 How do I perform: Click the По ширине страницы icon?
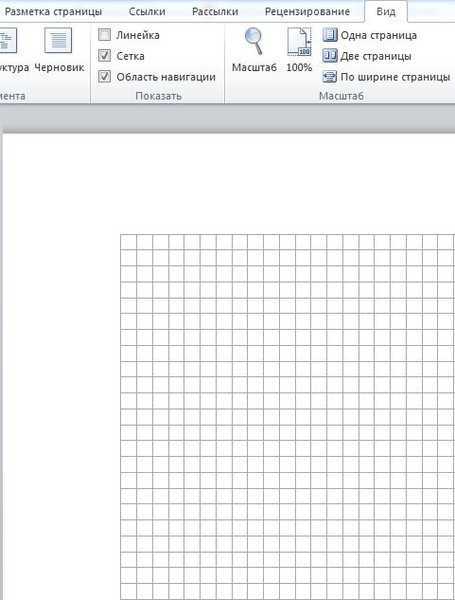pos(329,77)
